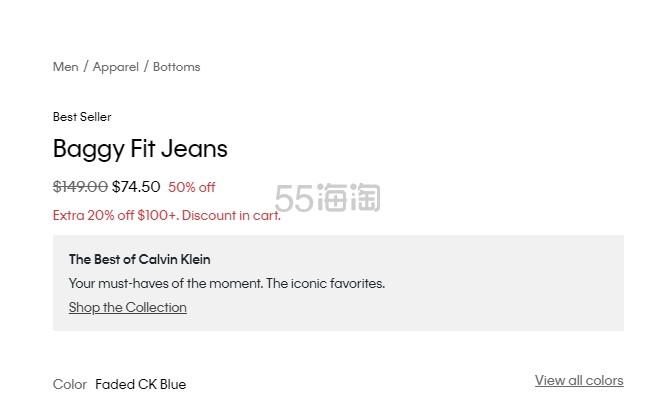
Task: Click the $74.50 sale price
Action: (x=136, y=187)
